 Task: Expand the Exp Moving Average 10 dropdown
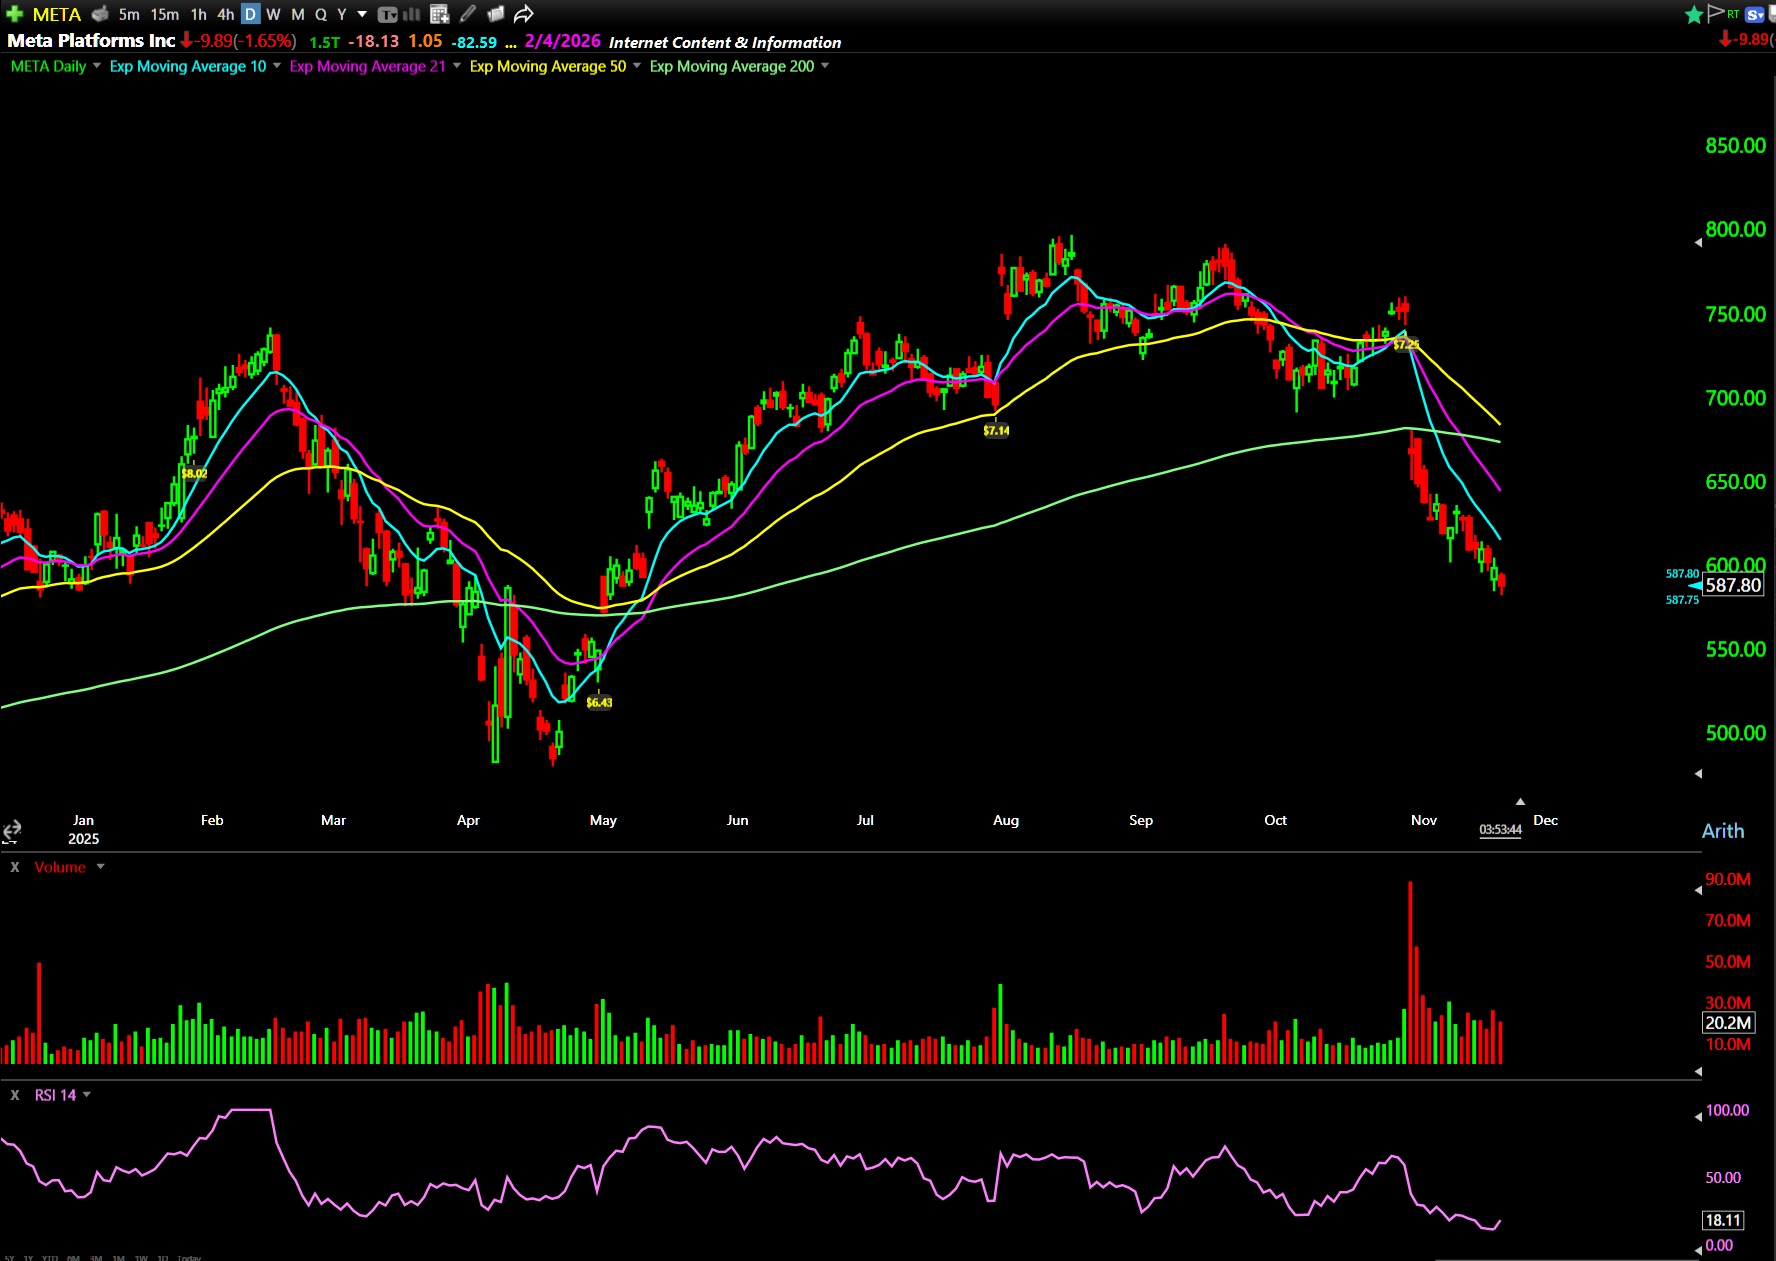277,66
